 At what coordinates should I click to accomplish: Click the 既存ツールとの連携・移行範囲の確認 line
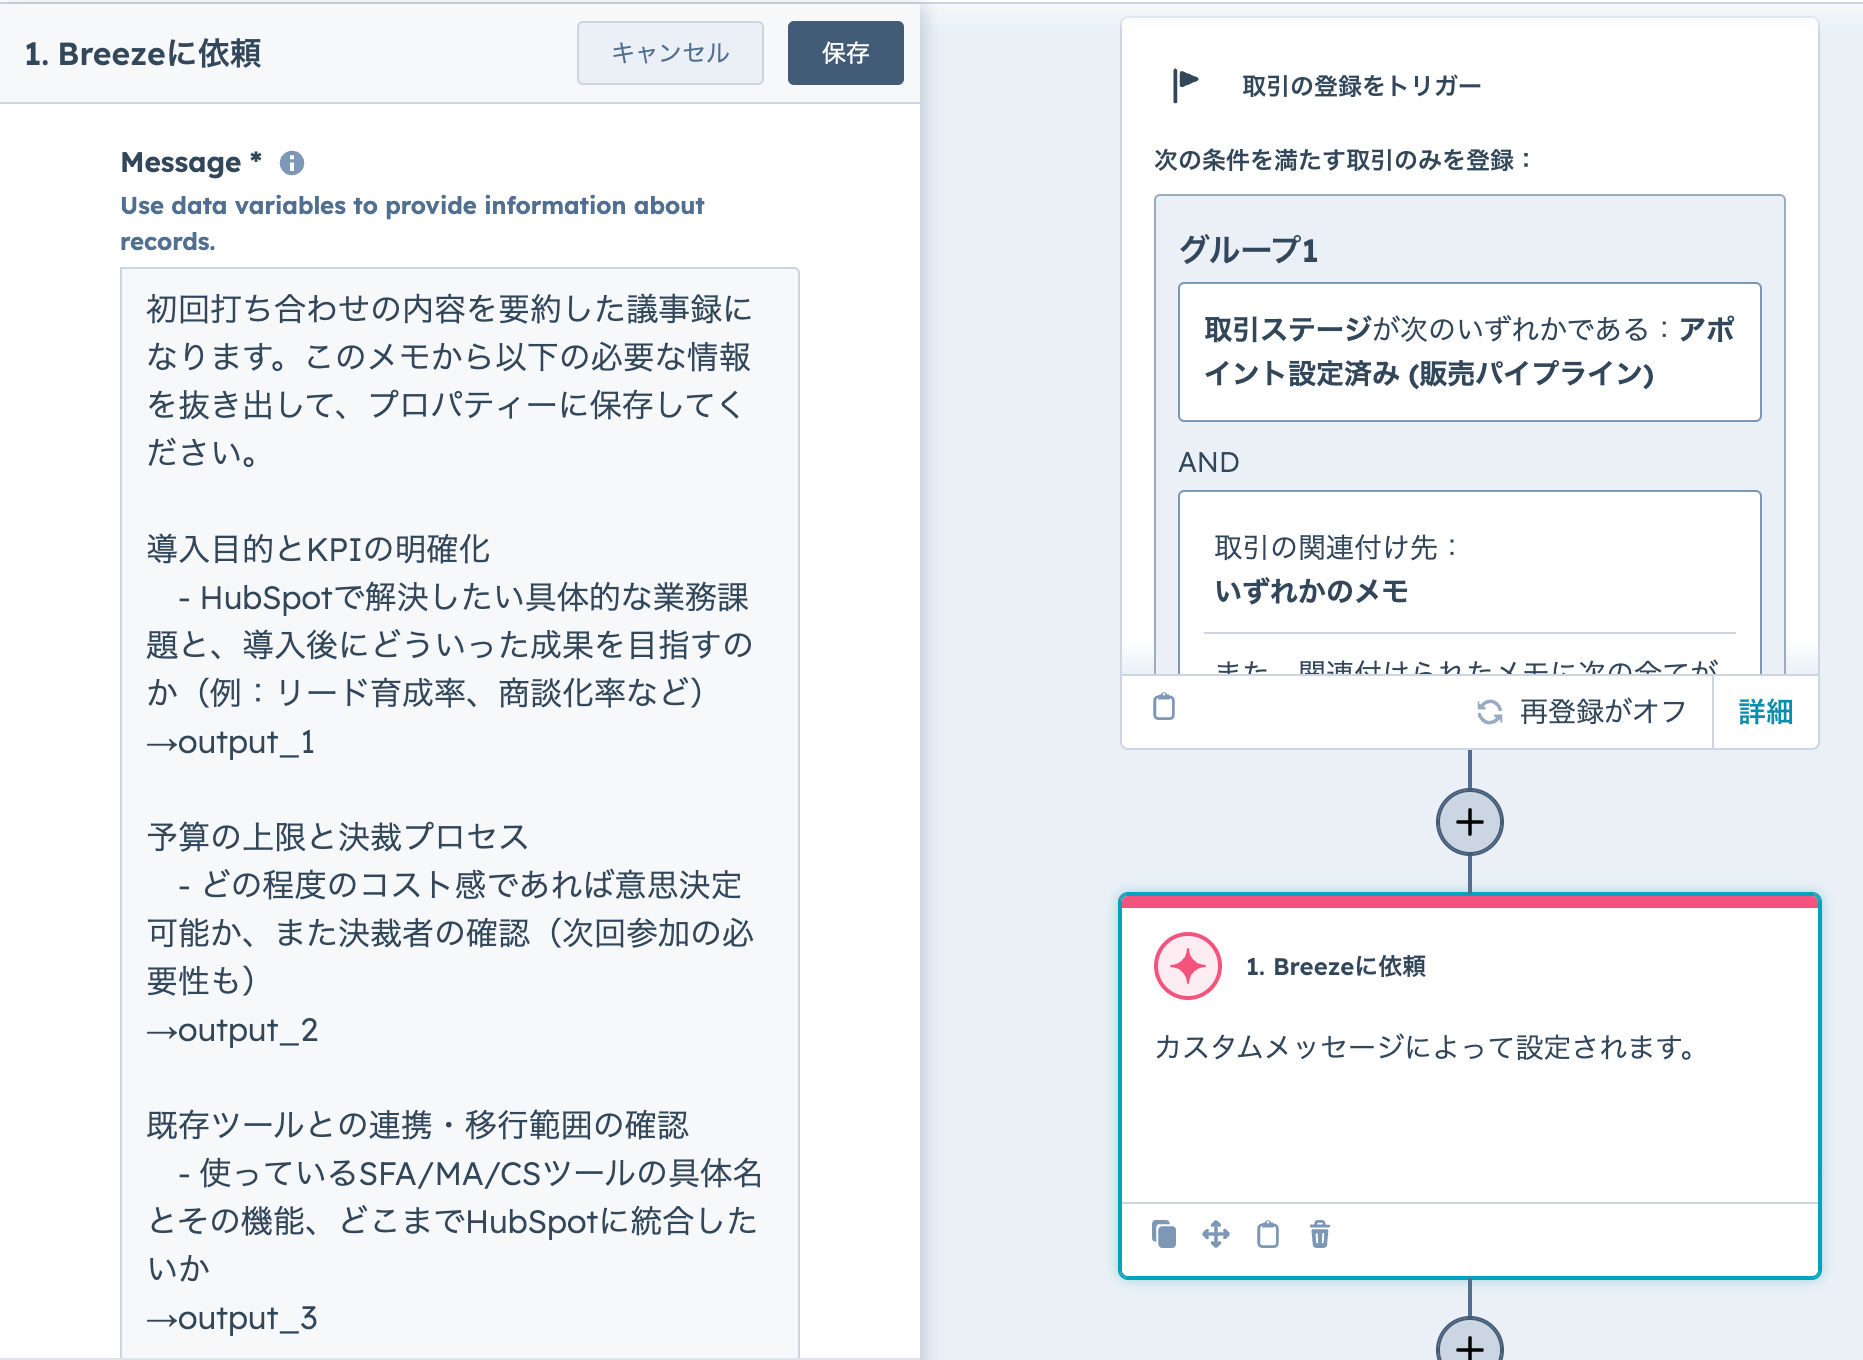coord(418,1125)
